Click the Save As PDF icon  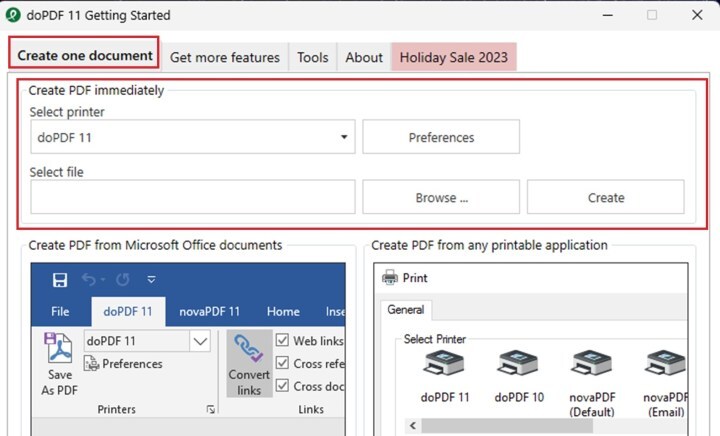point(59,349)
